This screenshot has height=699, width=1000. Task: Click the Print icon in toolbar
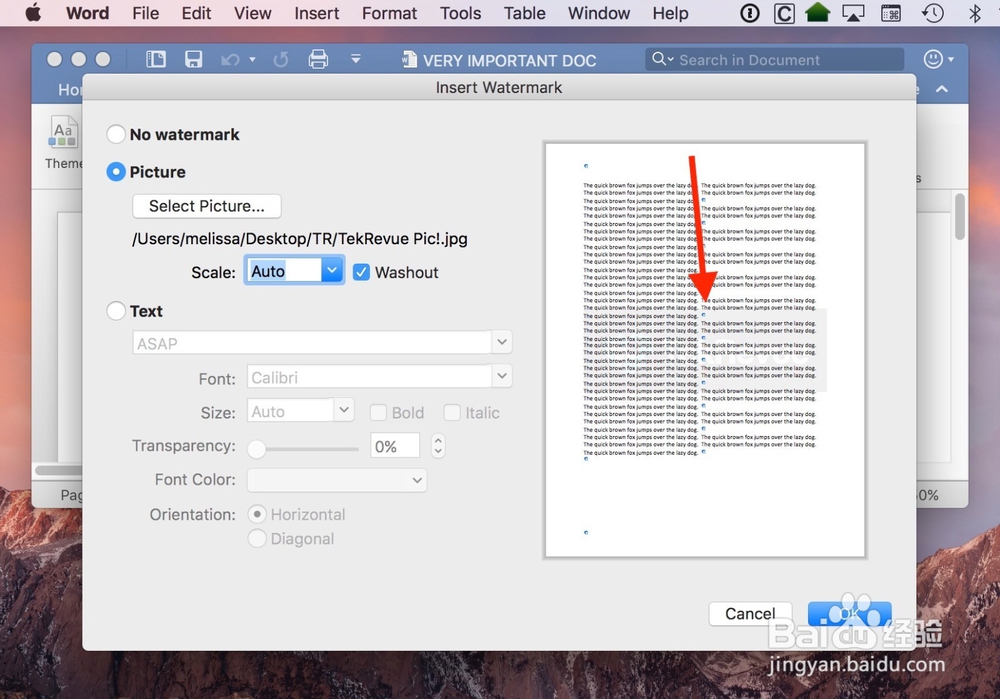(318, 59)
